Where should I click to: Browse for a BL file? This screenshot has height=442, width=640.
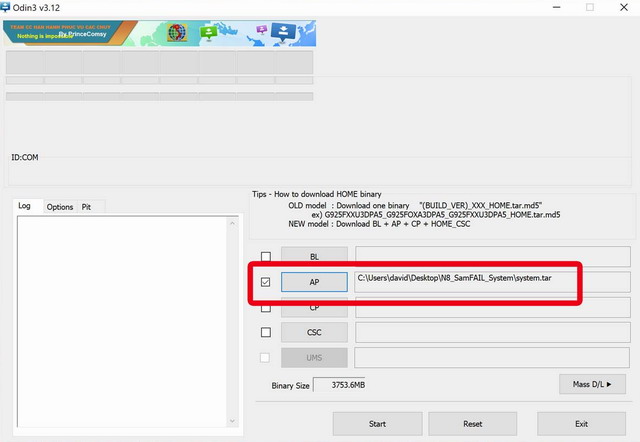click(x=314, y=257)
